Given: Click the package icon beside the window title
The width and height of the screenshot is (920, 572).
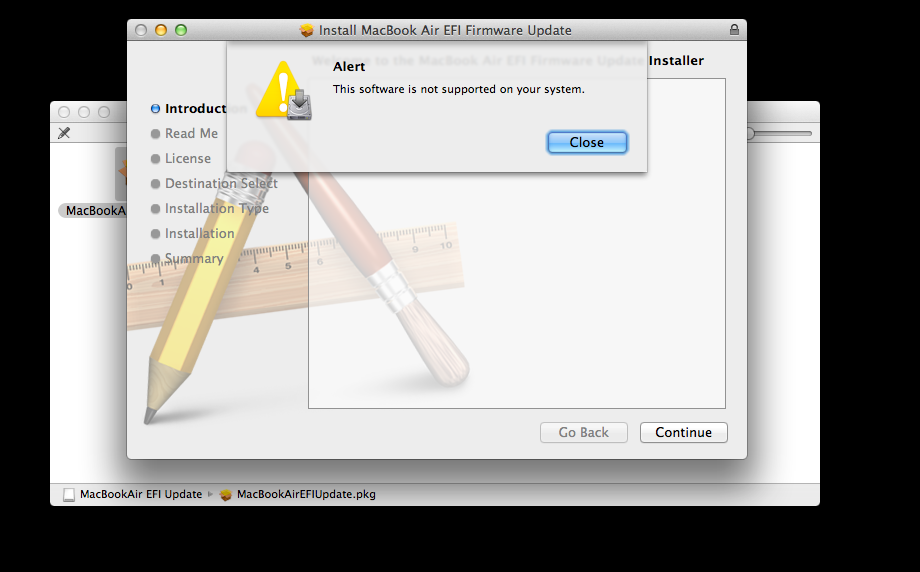Looking at the screenshot, I should click(306, 30).
